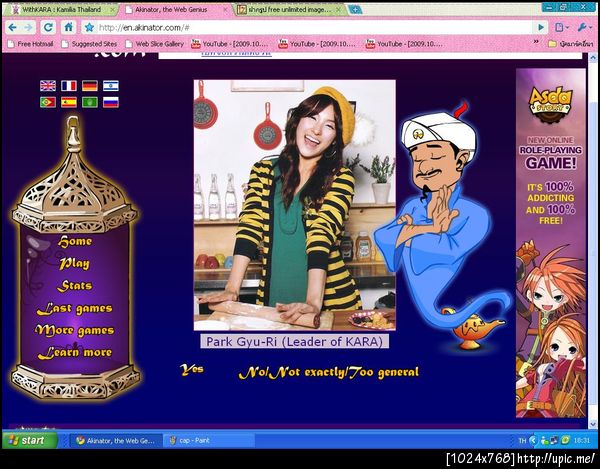600x469 pixels.
Task: Open the Thai-named bookmarks folder
Action: (571, 44)
